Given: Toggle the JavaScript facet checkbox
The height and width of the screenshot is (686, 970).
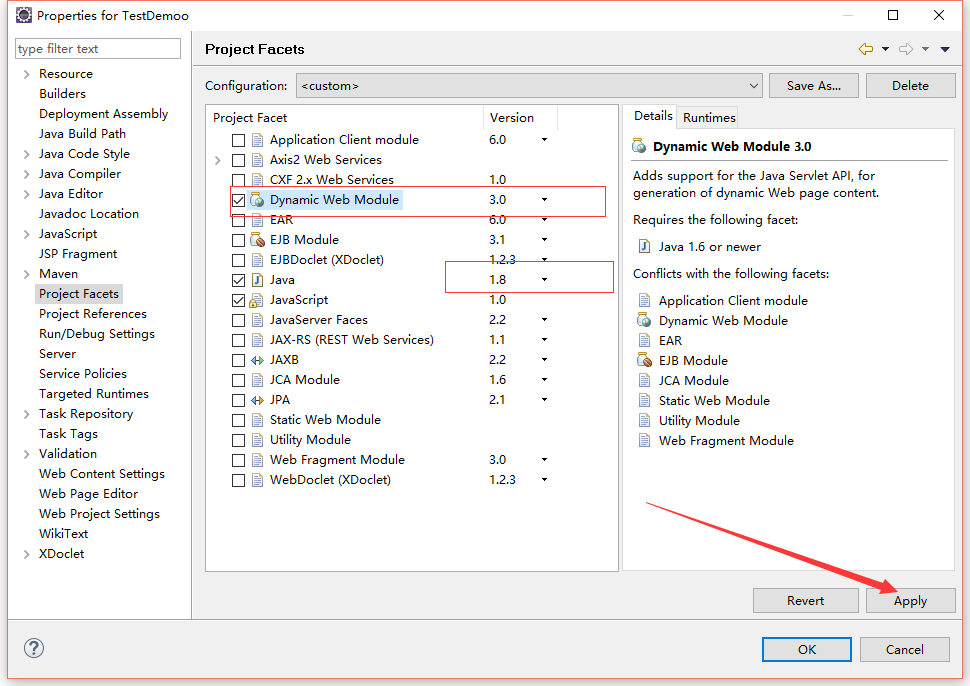Looking at the screenshot, I should coord(238,301).
